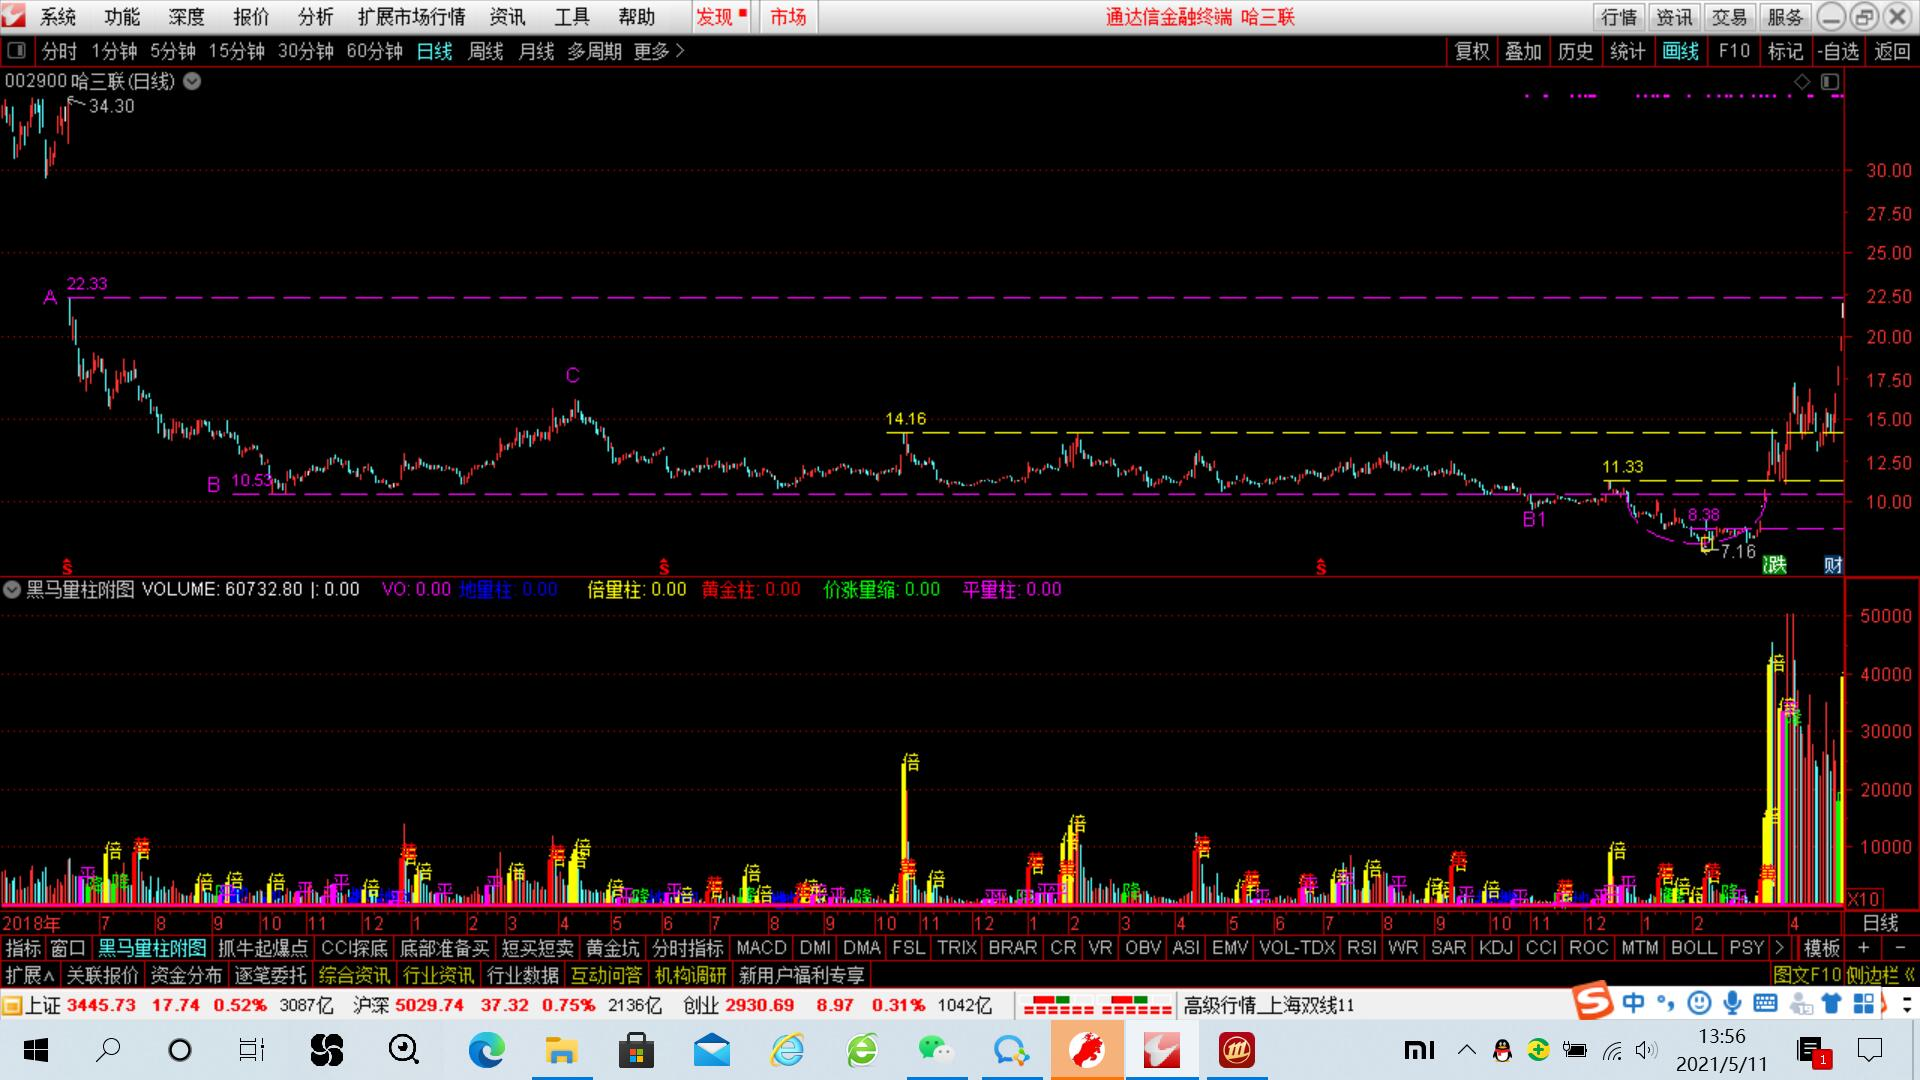Click the Sogou skin shirt icon
The width and height of the screenshot is (1920, 1080).
(1831, 1003)
